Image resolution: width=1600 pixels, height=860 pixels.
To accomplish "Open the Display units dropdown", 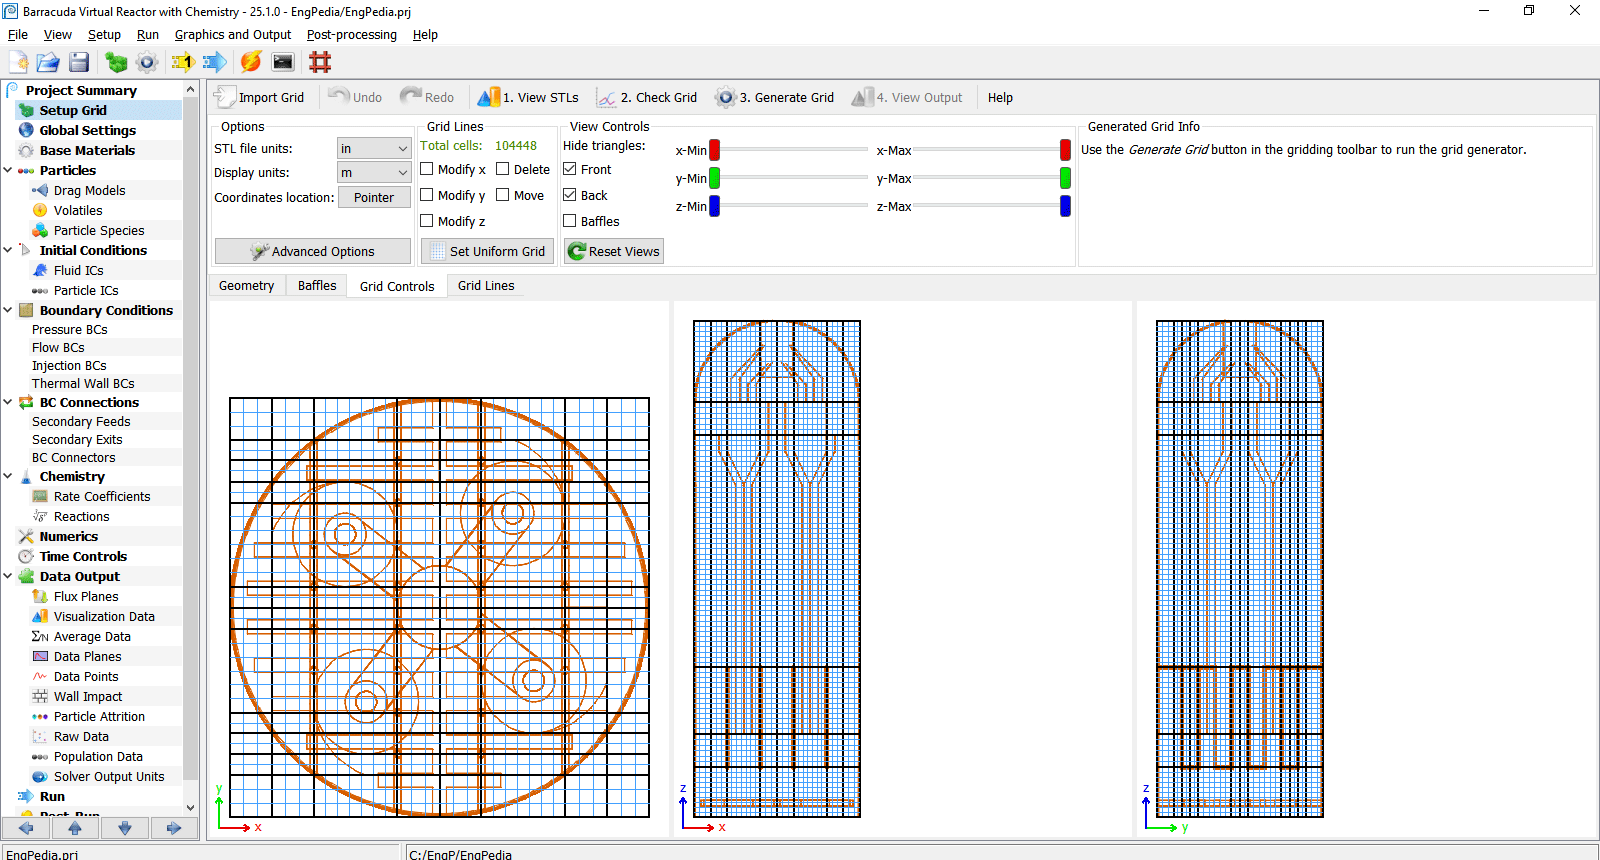I will pos(374,173).
